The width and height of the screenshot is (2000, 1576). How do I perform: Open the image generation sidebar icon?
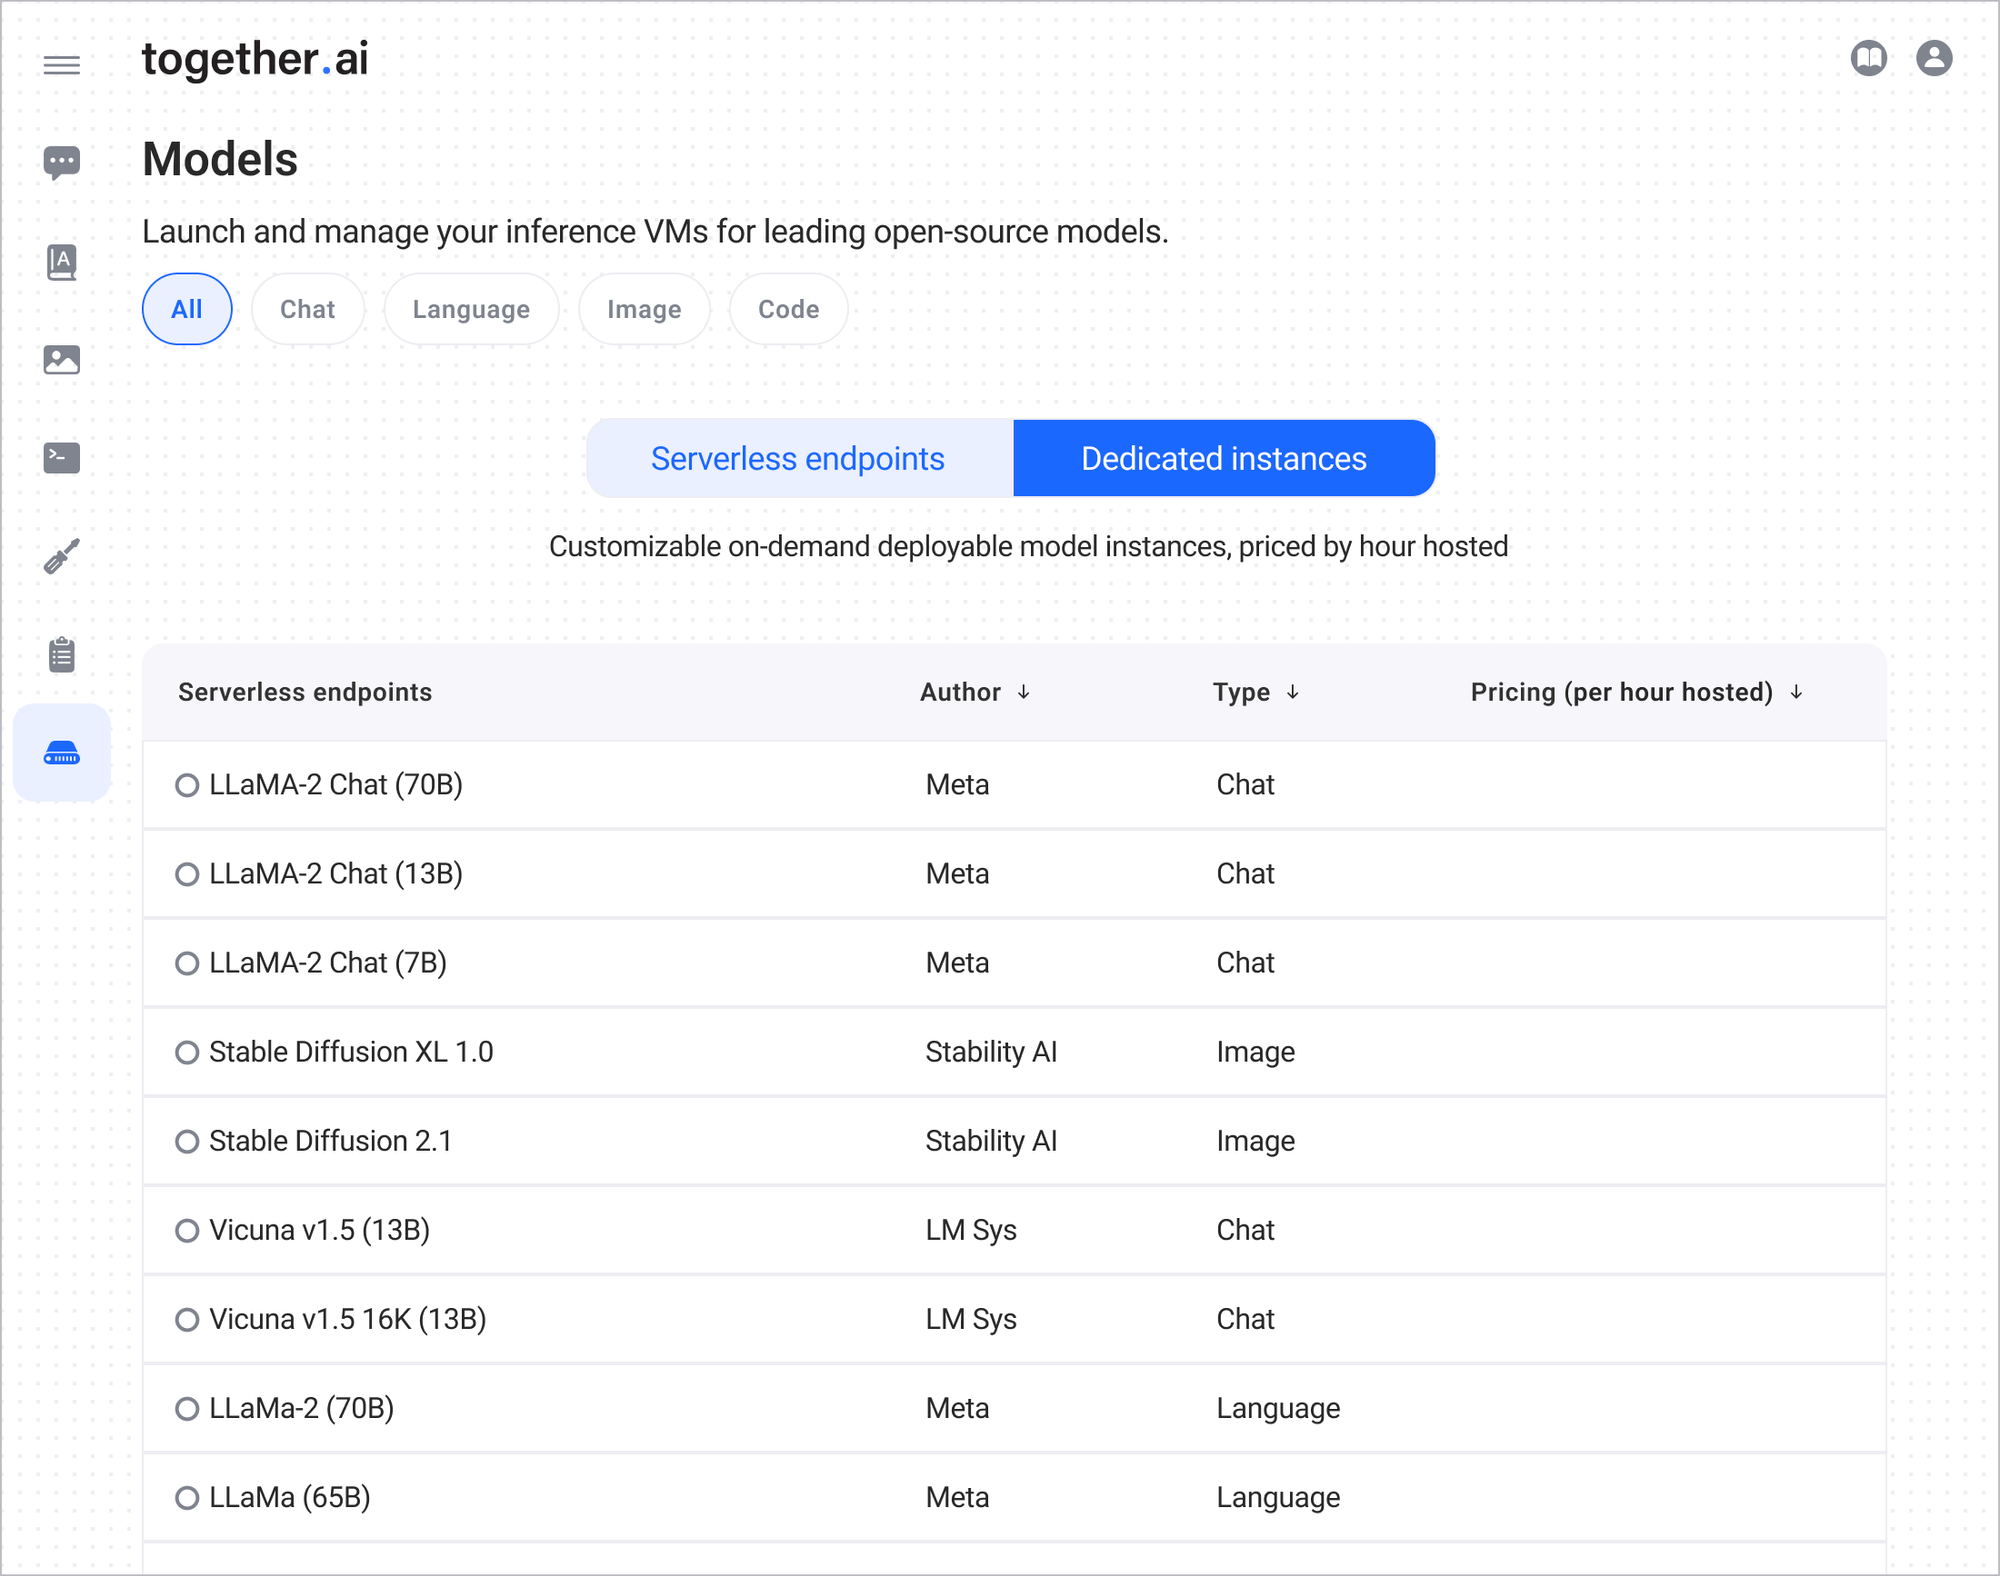coord(61,359)
